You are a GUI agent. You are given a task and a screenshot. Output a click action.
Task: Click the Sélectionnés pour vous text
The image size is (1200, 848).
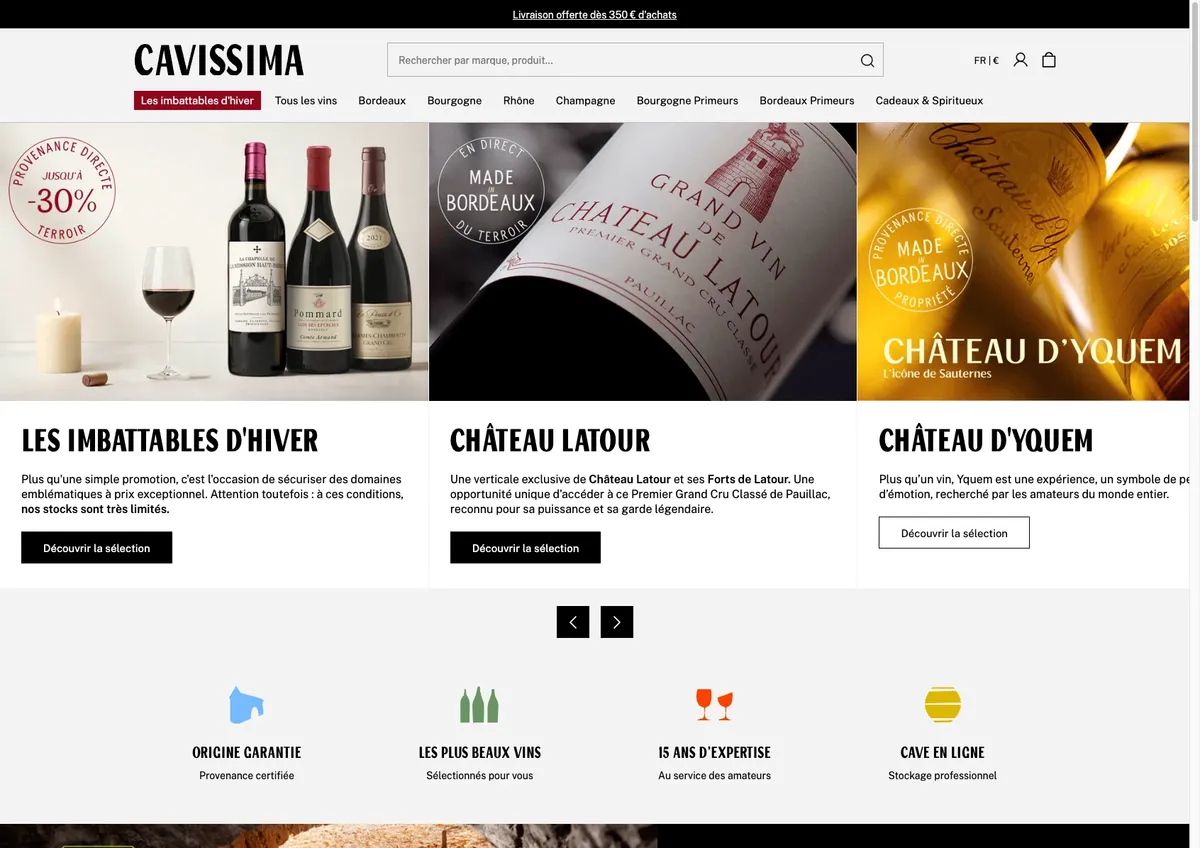(480, 776)
